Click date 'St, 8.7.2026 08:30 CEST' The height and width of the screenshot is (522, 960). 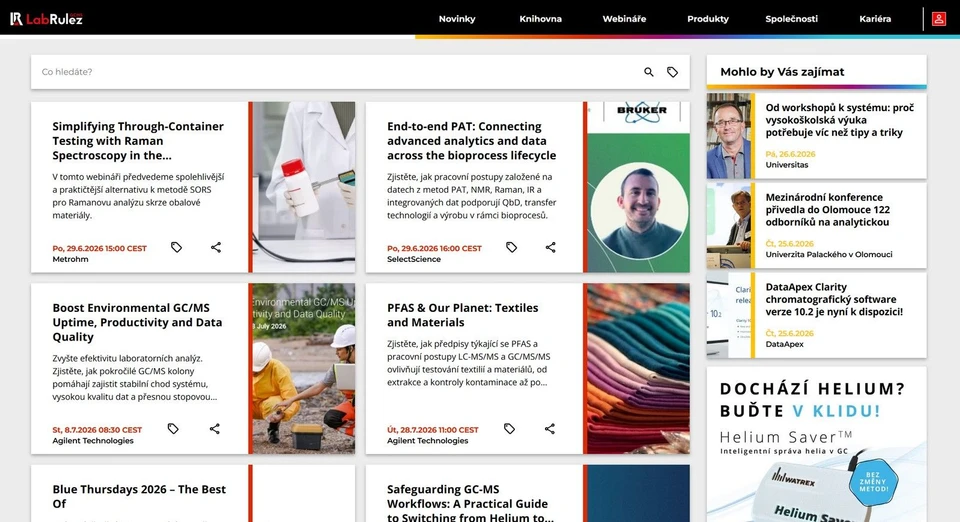tap(97, 430)
